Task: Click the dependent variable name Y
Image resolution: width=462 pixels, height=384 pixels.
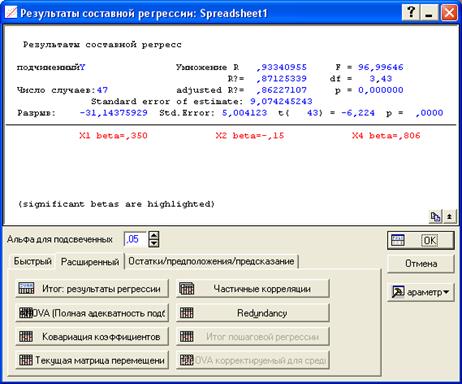Action: click(x=82, y=67)
